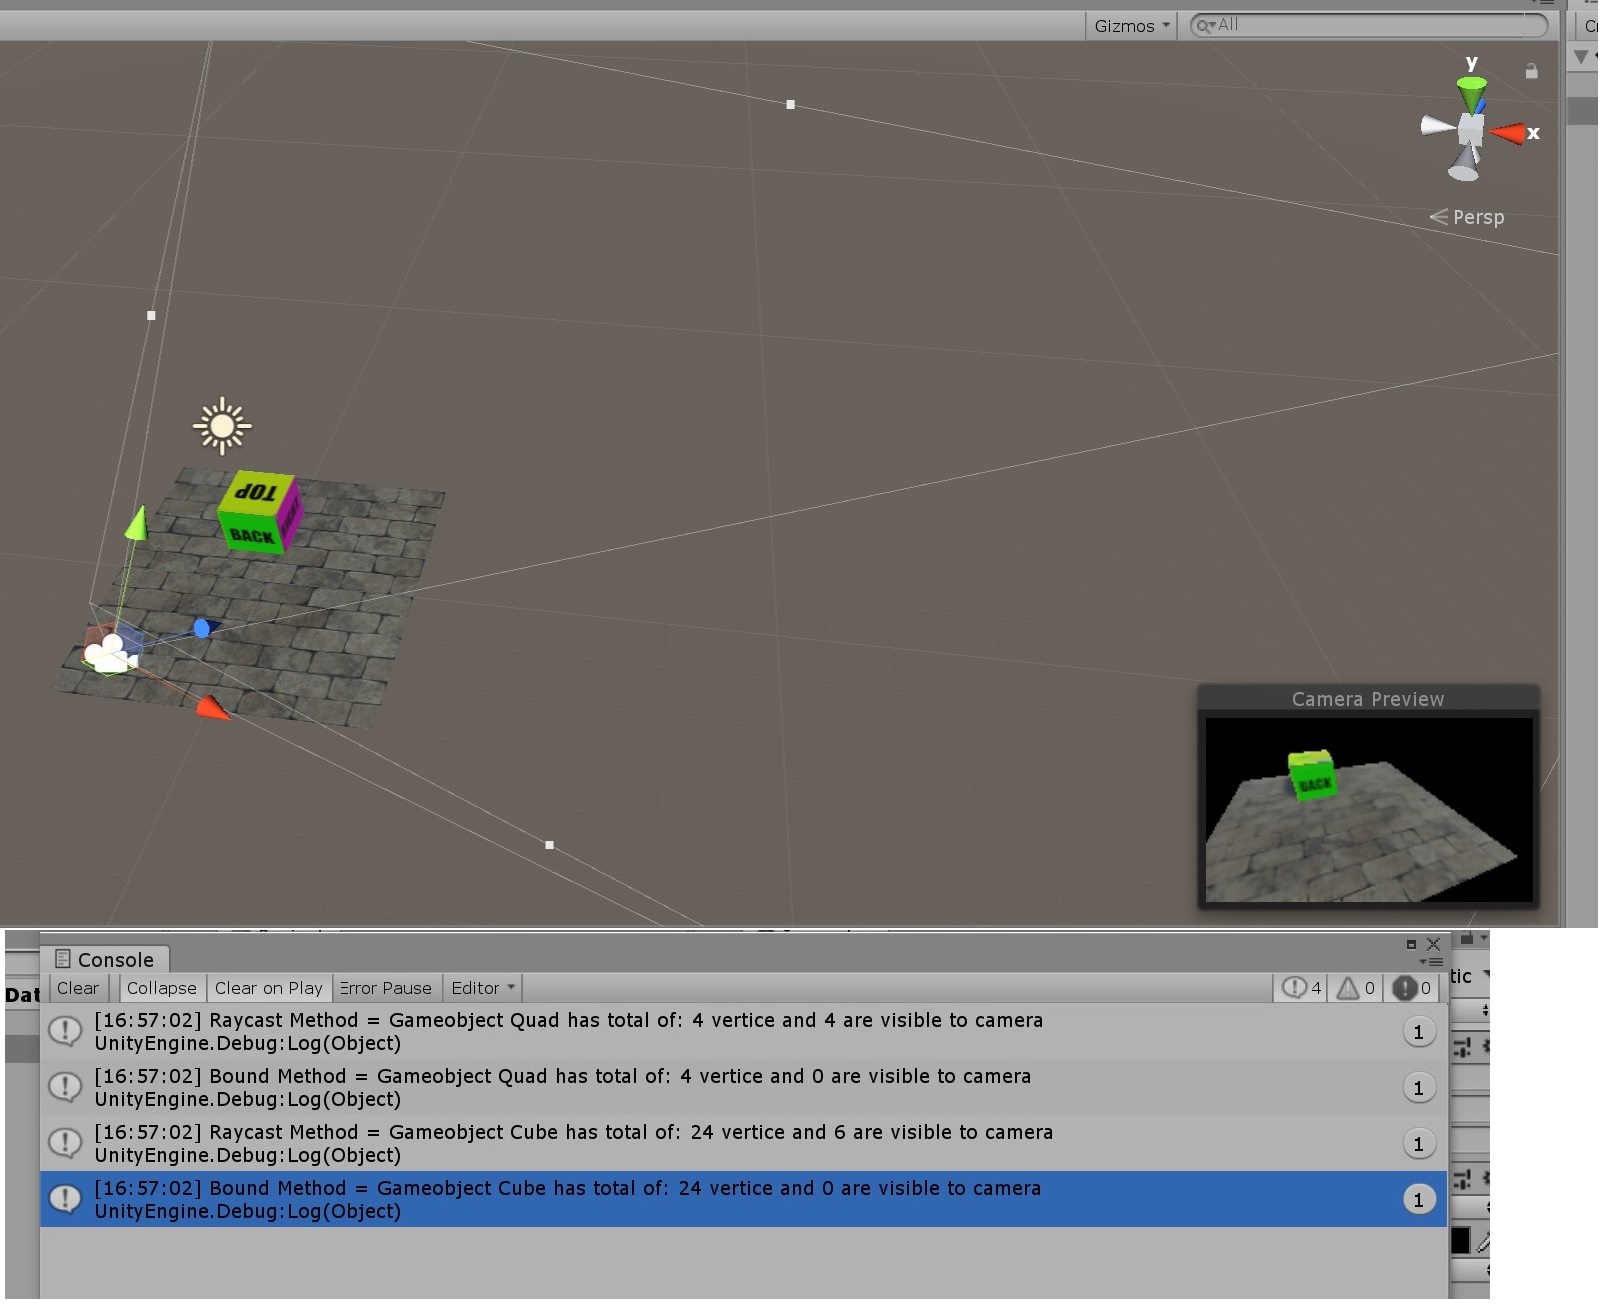Select the Bound Method Cube log entry

(x=743, y=1199)
